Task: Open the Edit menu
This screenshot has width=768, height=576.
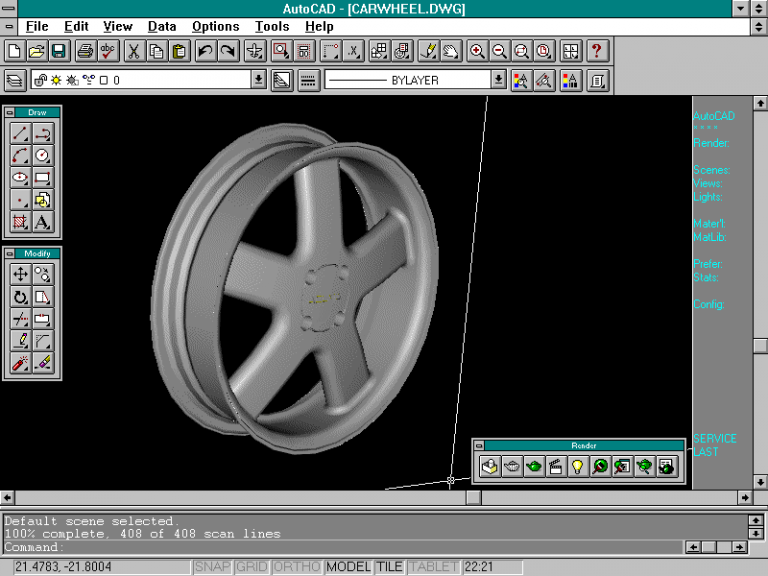Action: tap(76, 26)
